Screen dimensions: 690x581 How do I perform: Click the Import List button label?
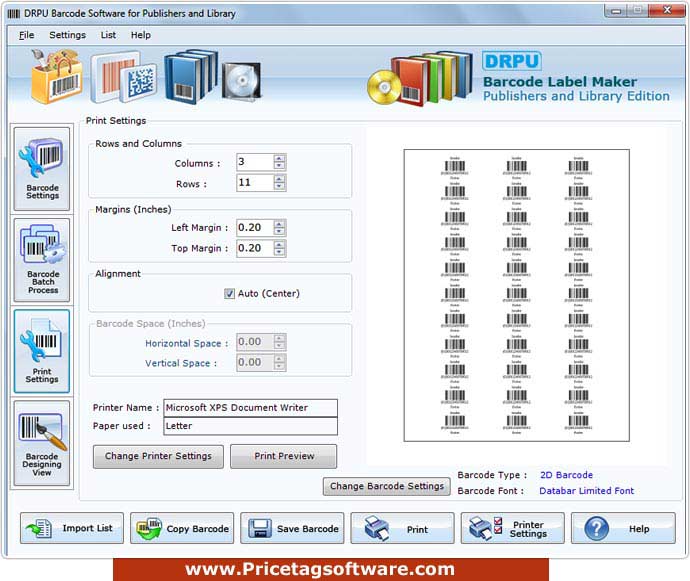click(x=88, y=528)
